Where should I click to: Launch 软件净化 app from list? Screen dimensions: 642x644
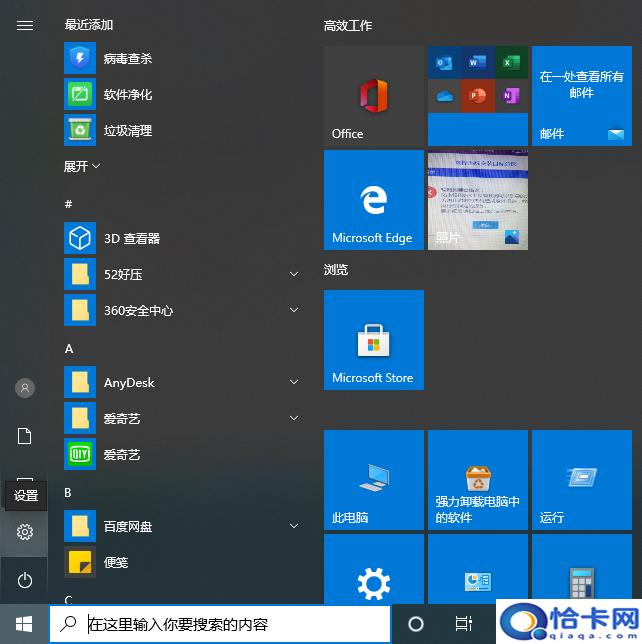[x=128, y=95]
